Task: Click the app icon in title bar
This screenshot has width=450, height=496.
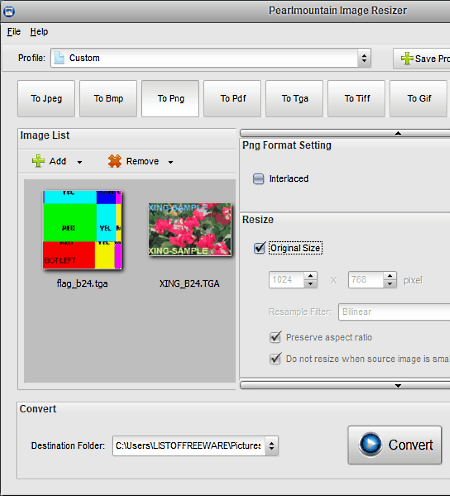Action: point(9,12)
